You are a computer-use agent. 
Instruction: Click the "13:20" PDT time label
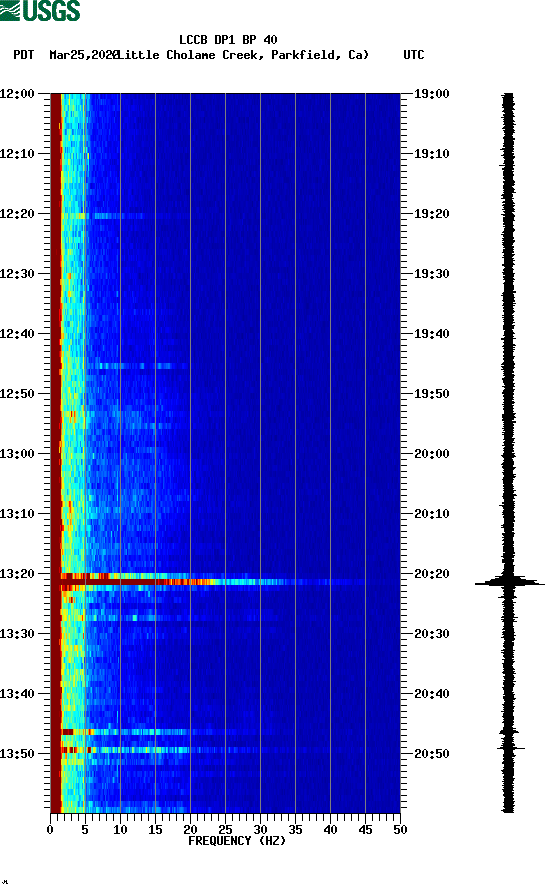point(17,574)
